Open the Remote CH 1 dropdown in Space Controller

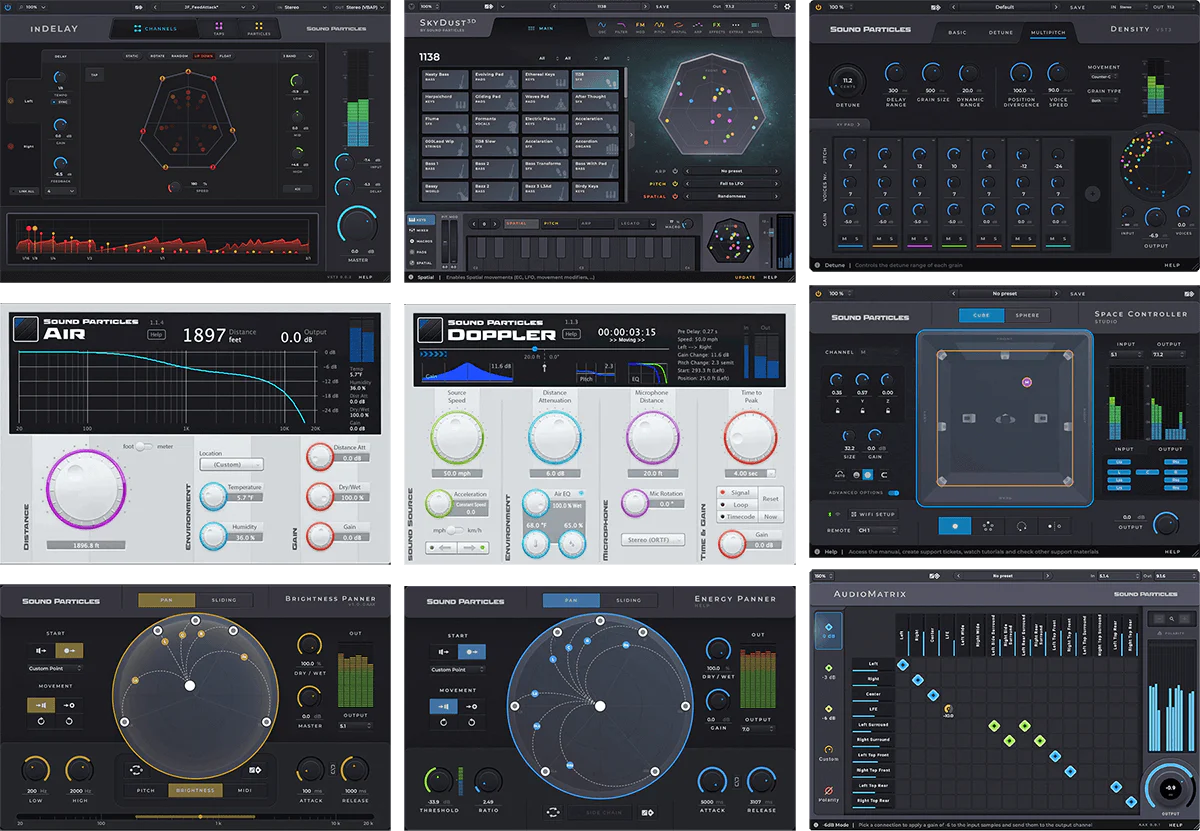pos(879,530)
